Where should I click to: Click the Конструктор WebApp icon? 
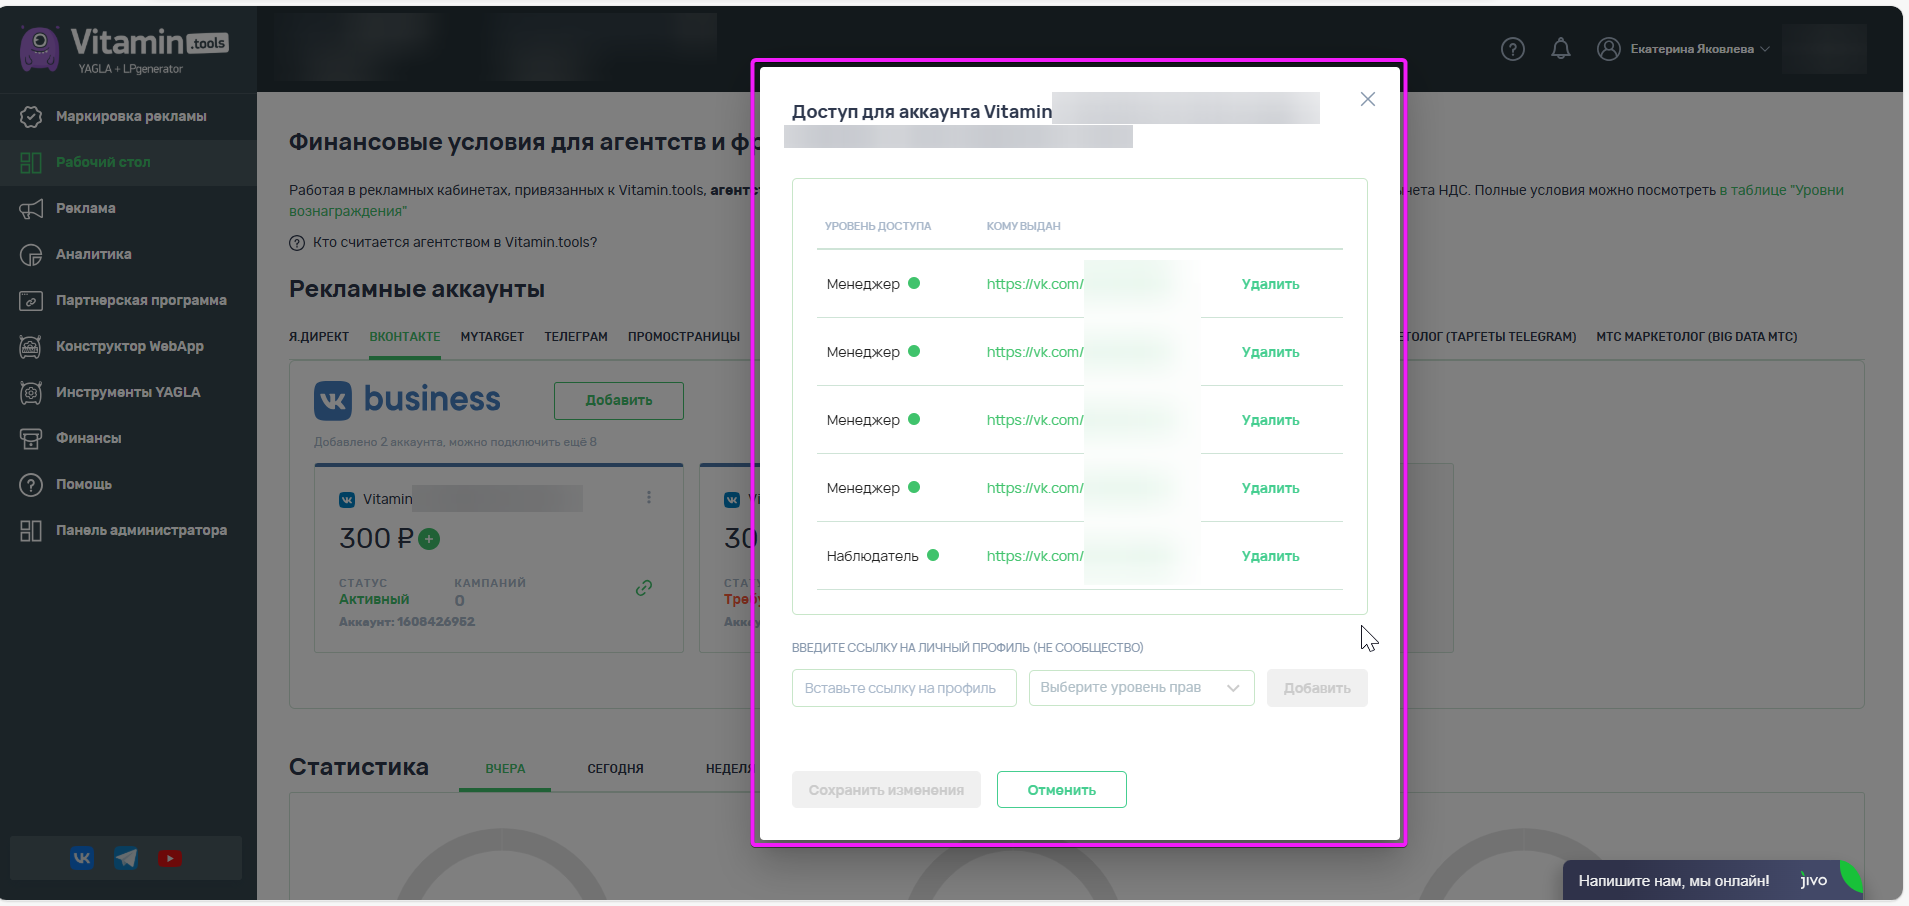[31, 347]
